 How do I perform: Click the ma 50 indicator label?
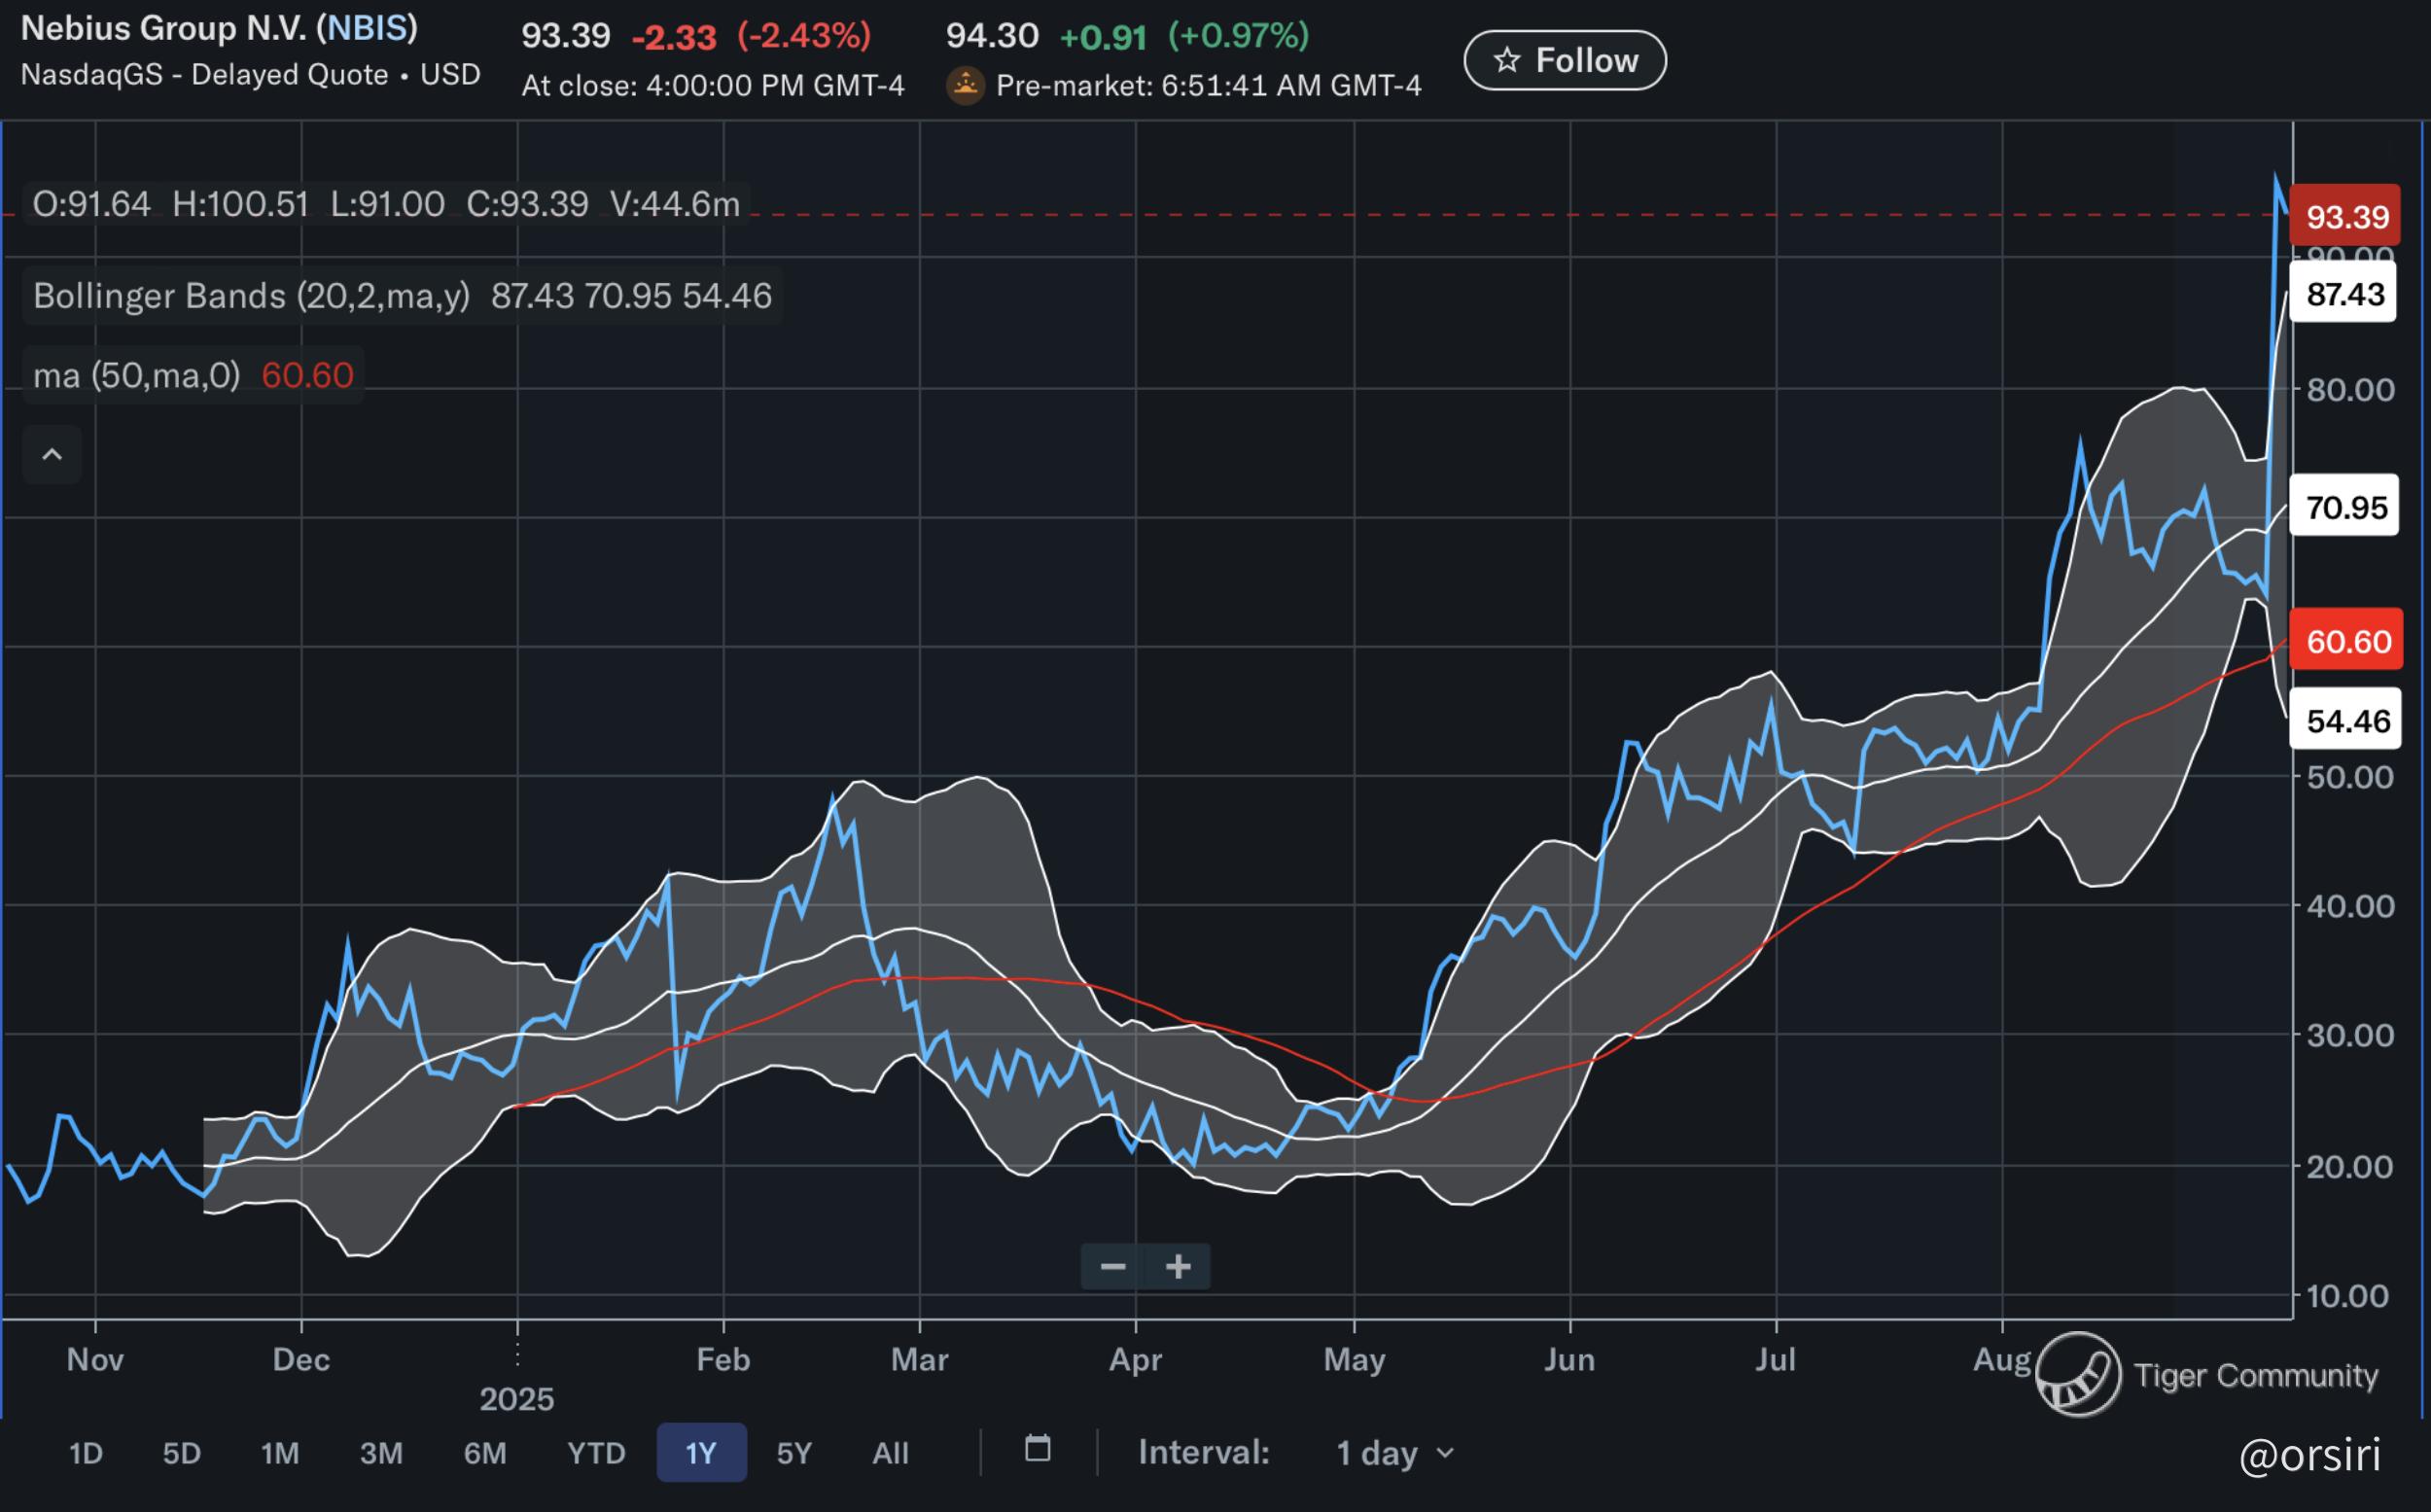[x=137, y=376]
